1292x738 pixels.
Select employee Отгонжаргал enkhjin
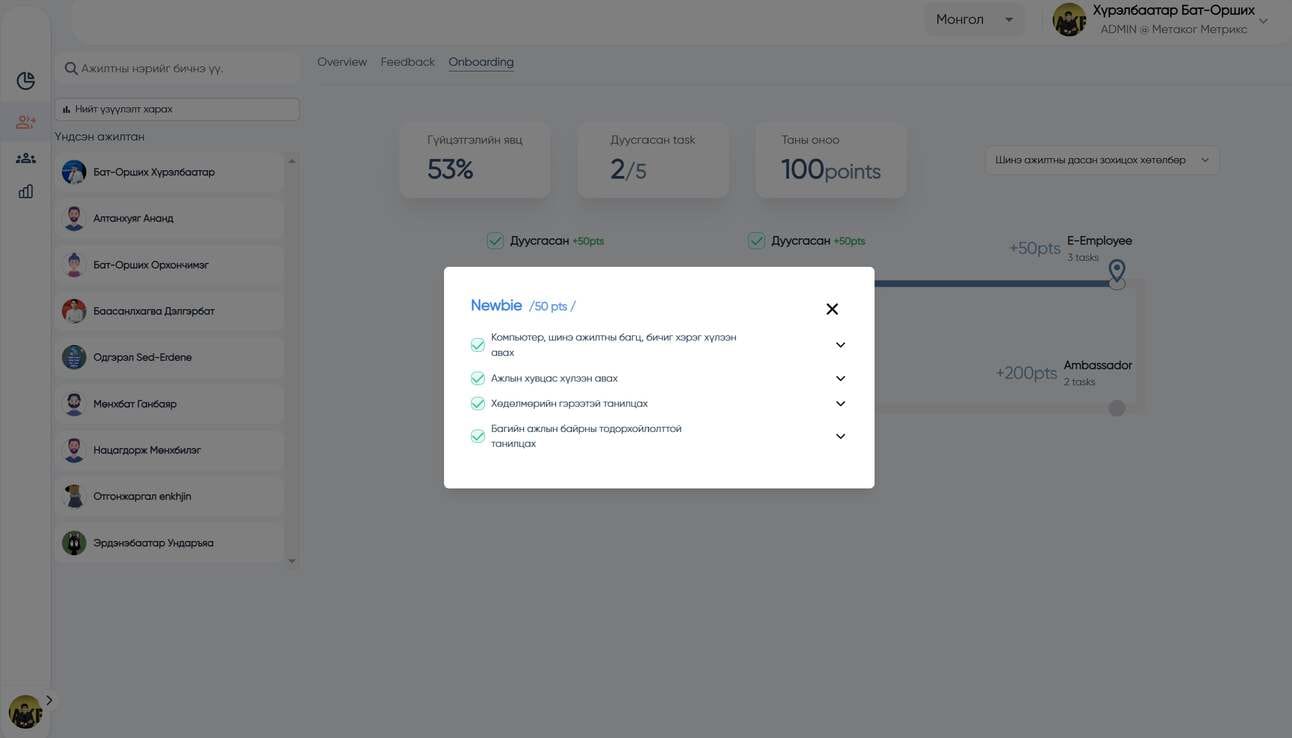click(169, 496)
